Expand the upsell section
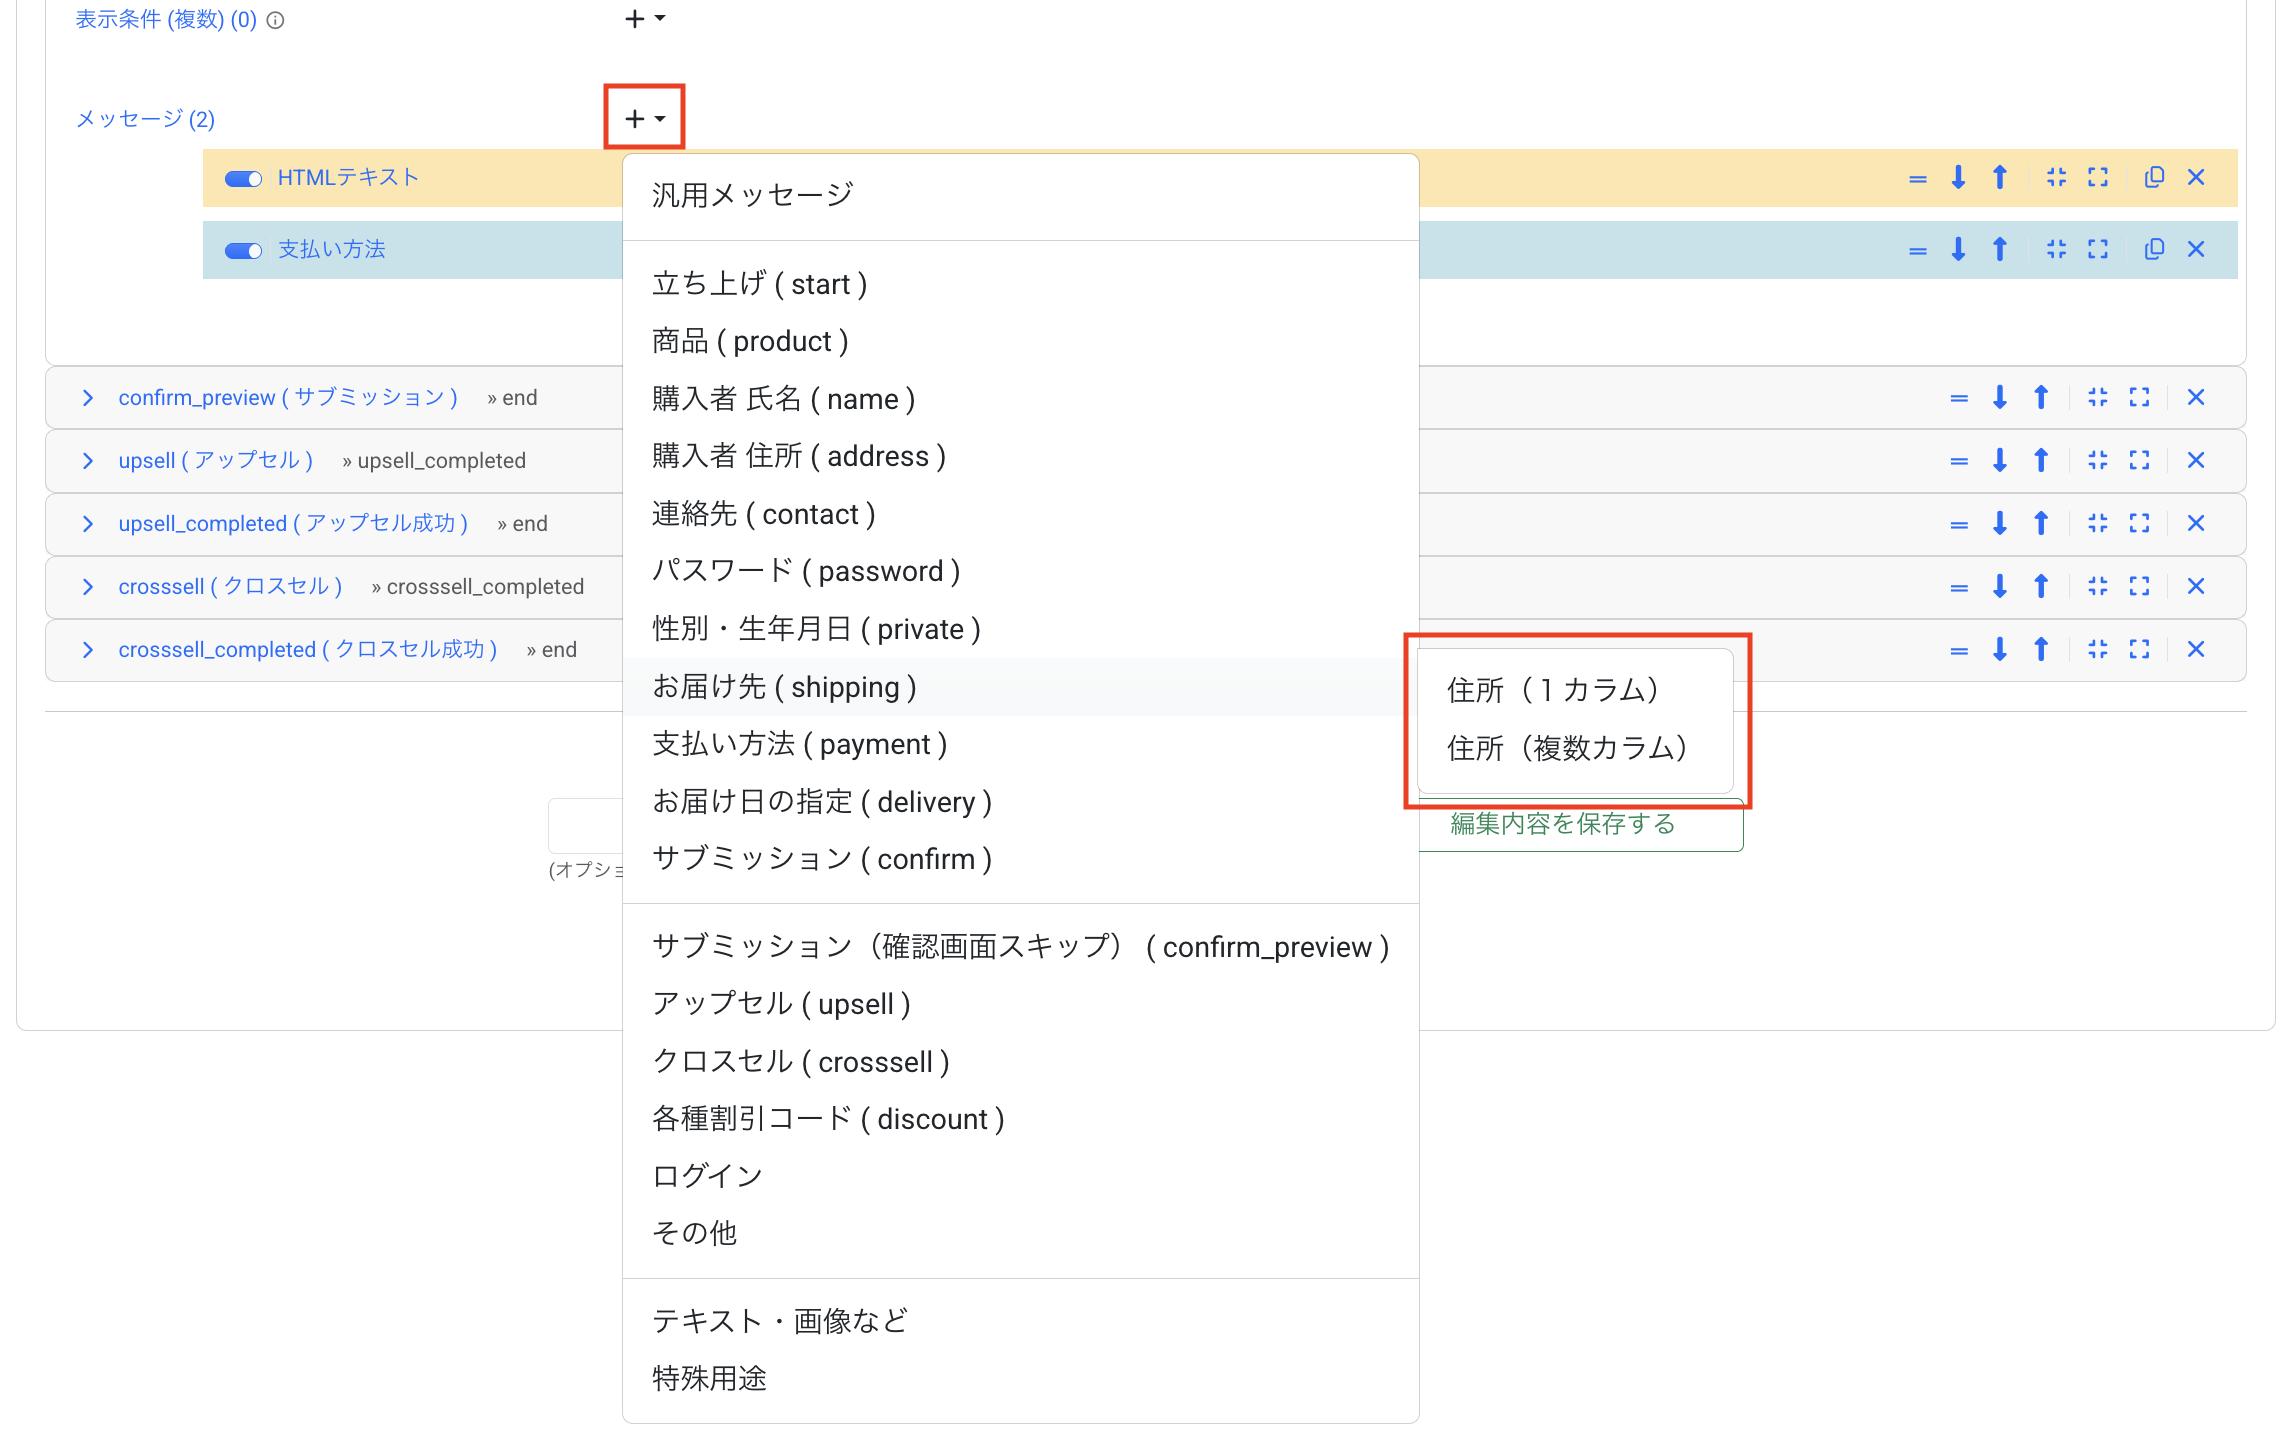Viewport: 2282px width, 1431px height. click(x=88, y=461)
